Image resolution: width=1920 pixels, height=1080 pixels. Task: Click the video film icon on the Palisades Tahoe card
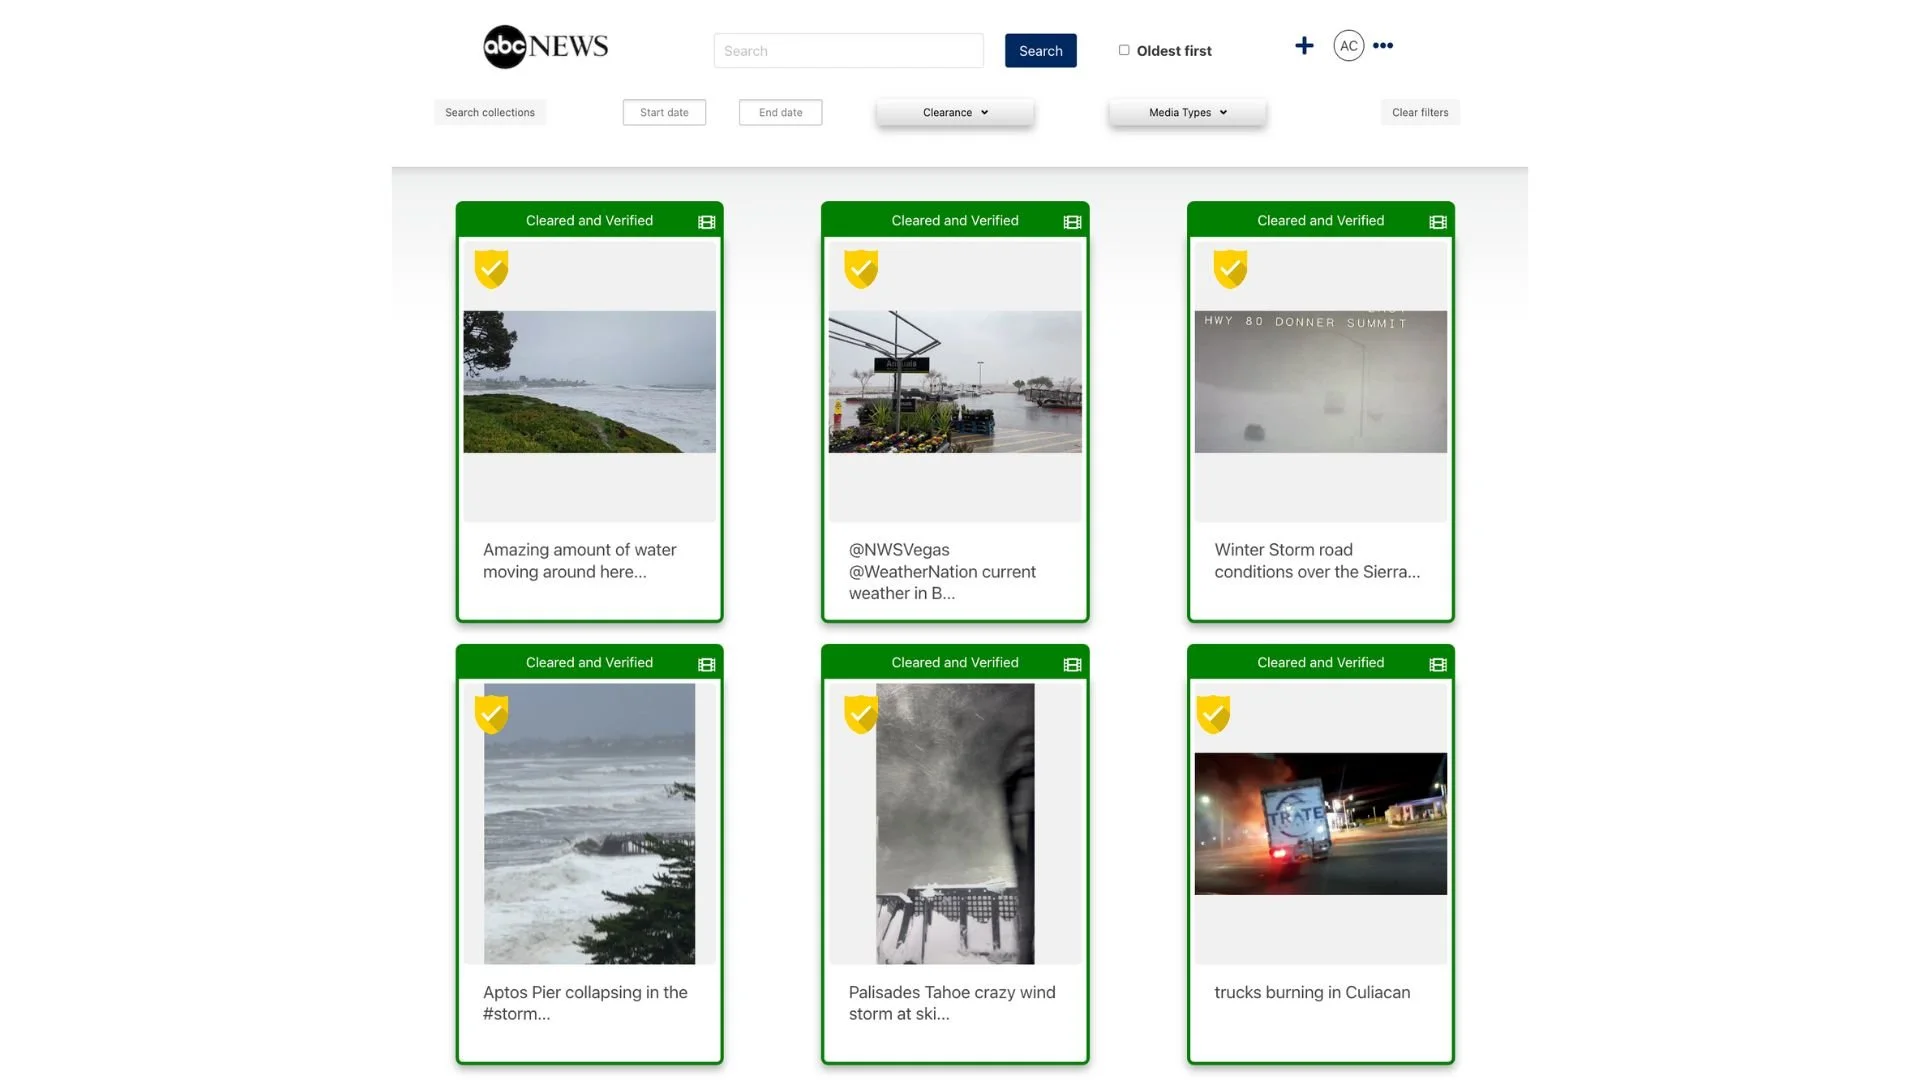[x=1072, y=665]
